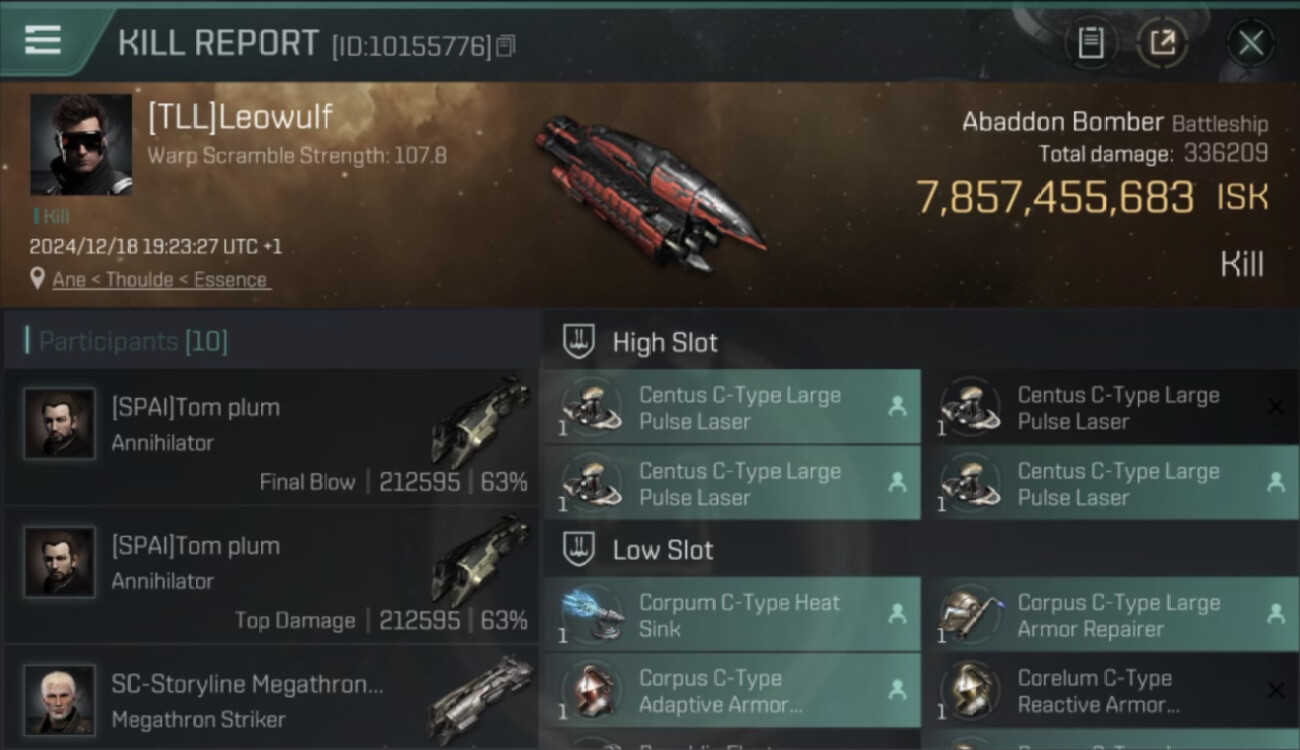The width and height of the screenshot is (1300, 750).
Task: Click the destroyed X on Reactive Armor module
Action: point(1276,690)
